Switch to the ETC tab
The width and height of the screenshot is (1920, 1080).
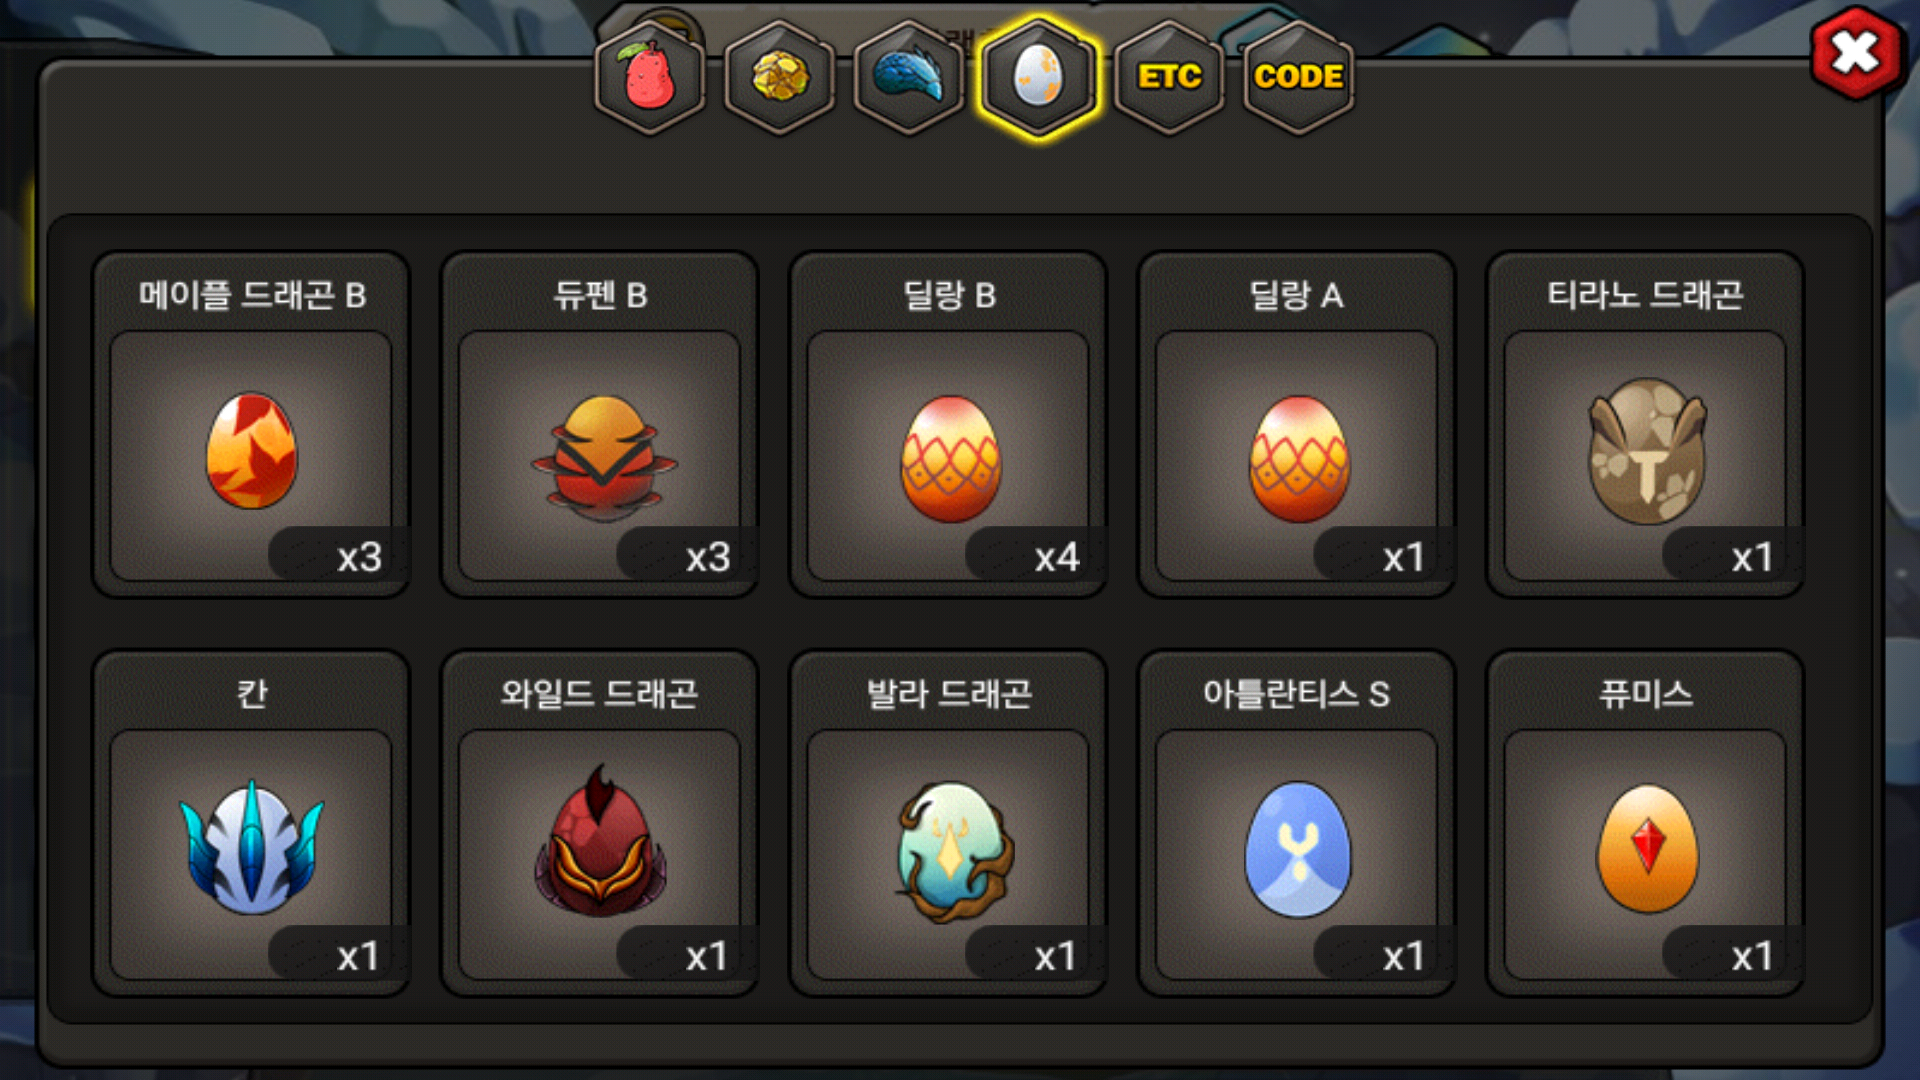pyautogui.click(x=1169, y=77)
